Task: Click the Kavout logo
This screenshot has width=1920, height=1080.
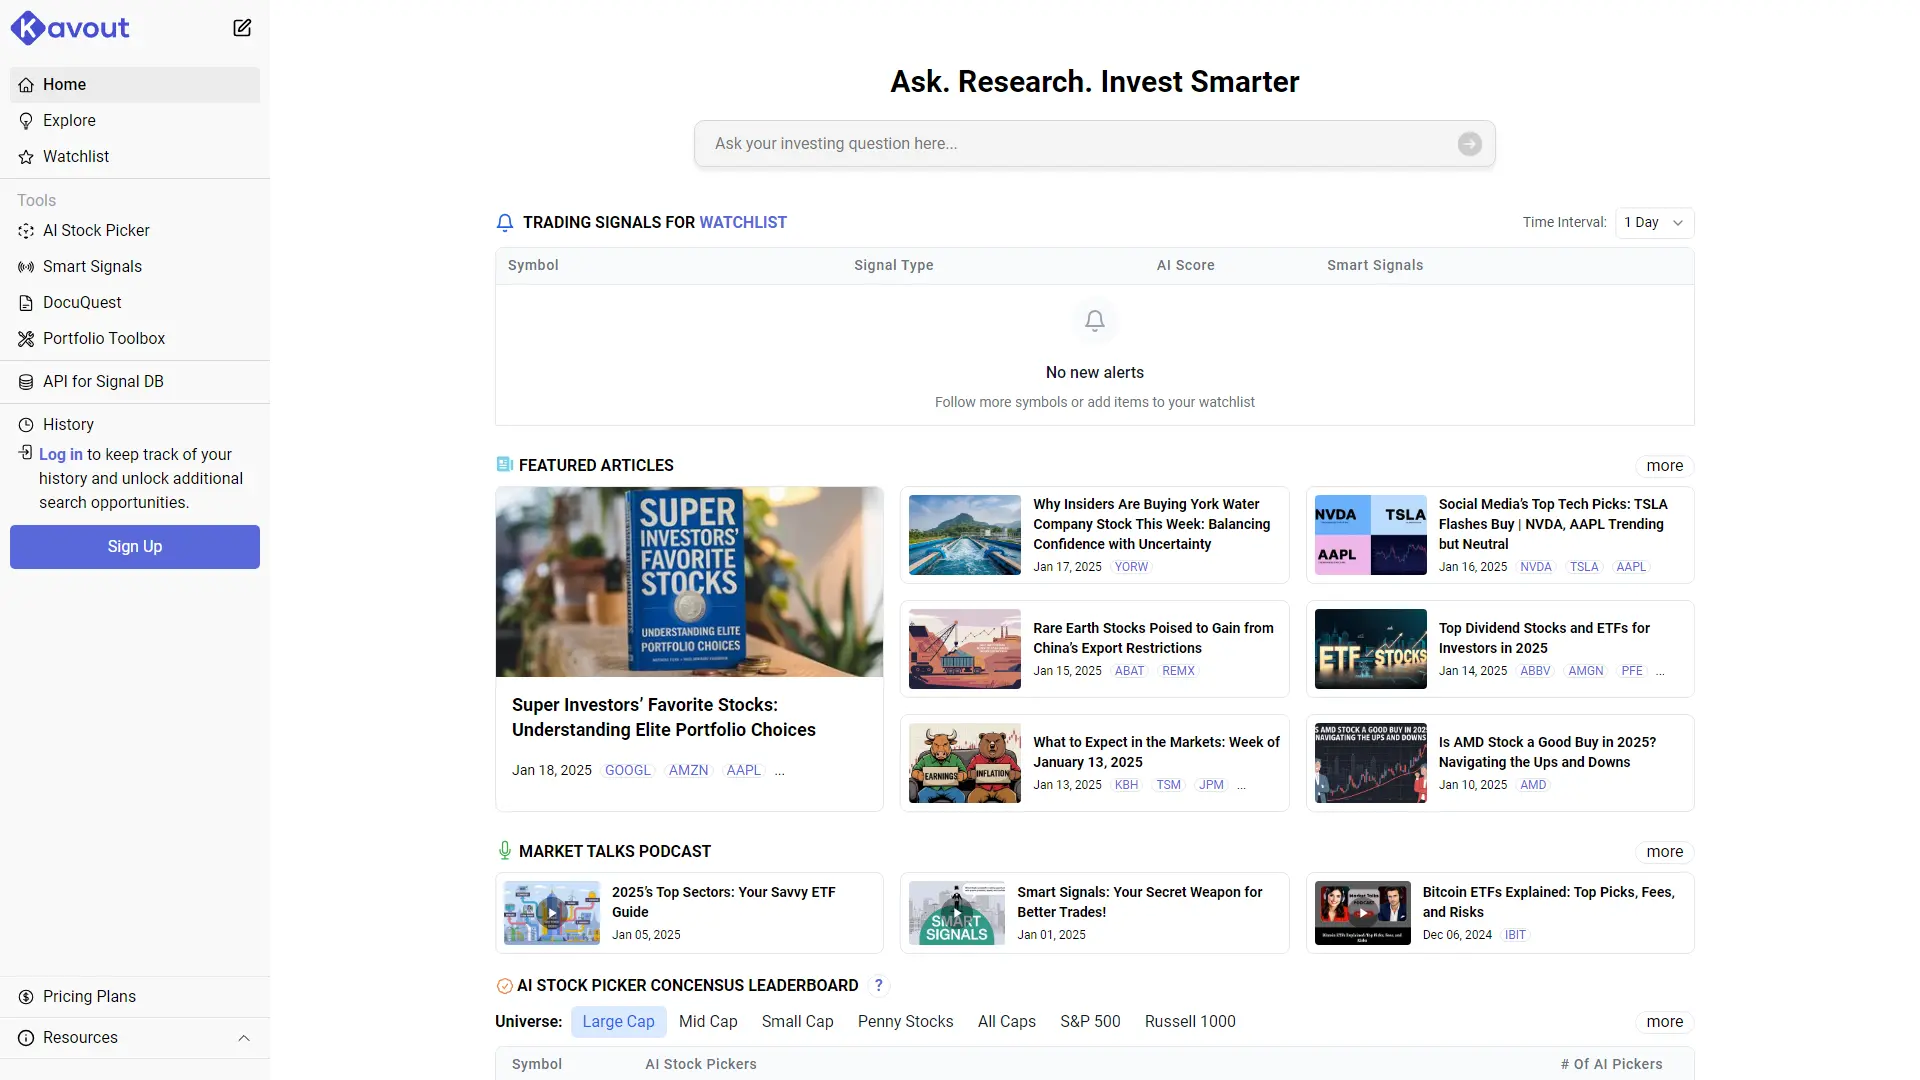Action: tap(71, 28)
